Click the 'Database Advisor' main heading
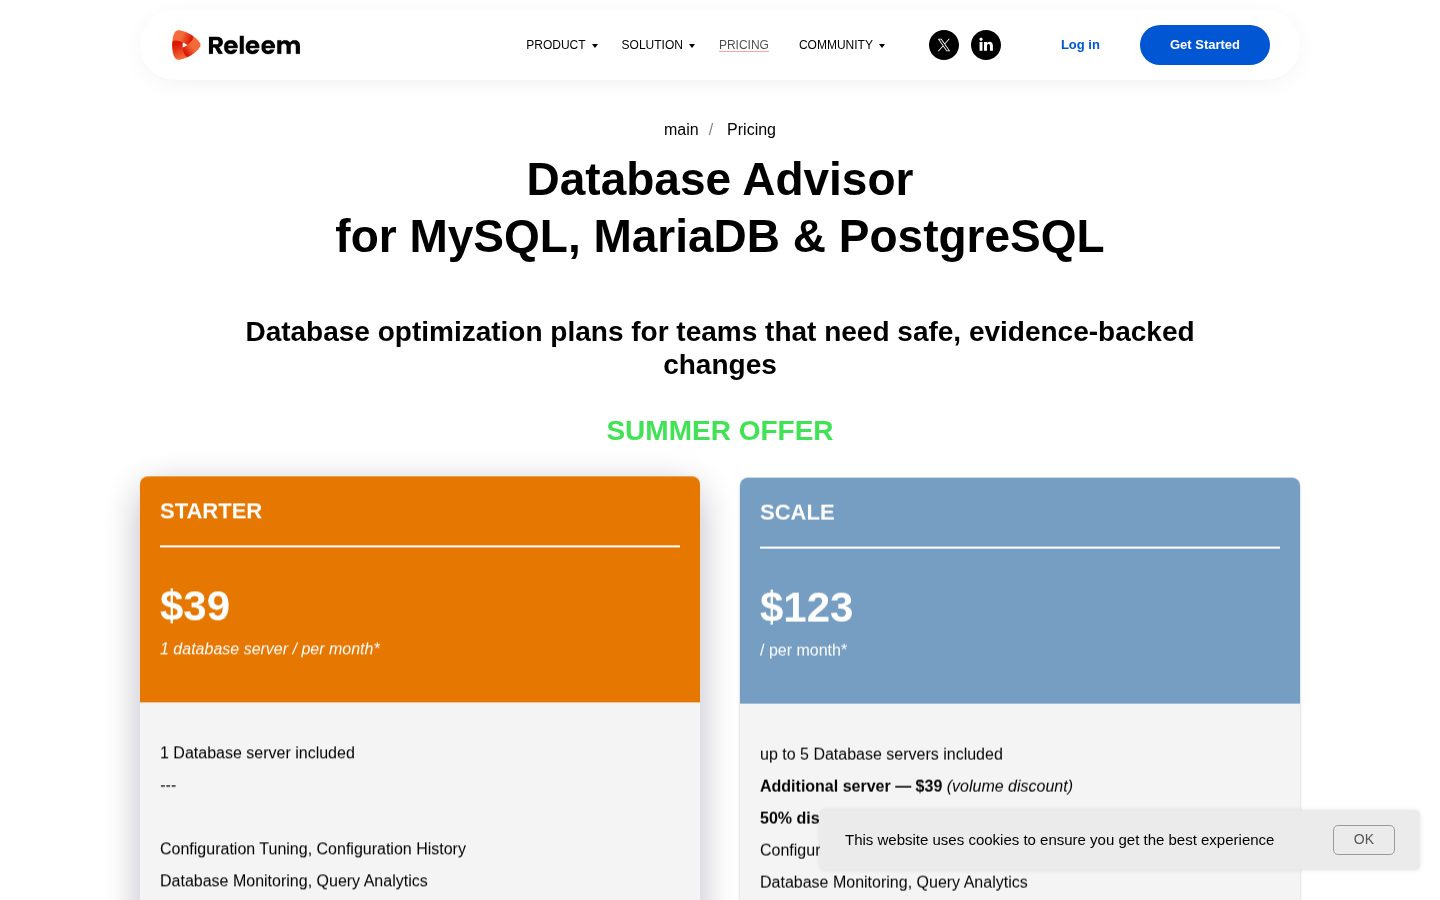 (x=720, y=180)
